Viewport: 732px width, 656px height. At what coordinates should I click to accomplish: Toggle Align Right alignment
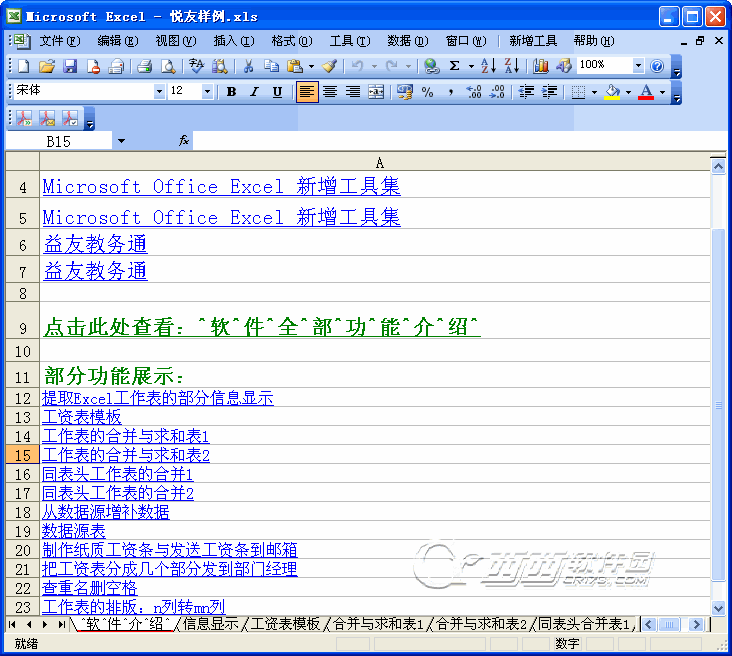tap(353, 92)
